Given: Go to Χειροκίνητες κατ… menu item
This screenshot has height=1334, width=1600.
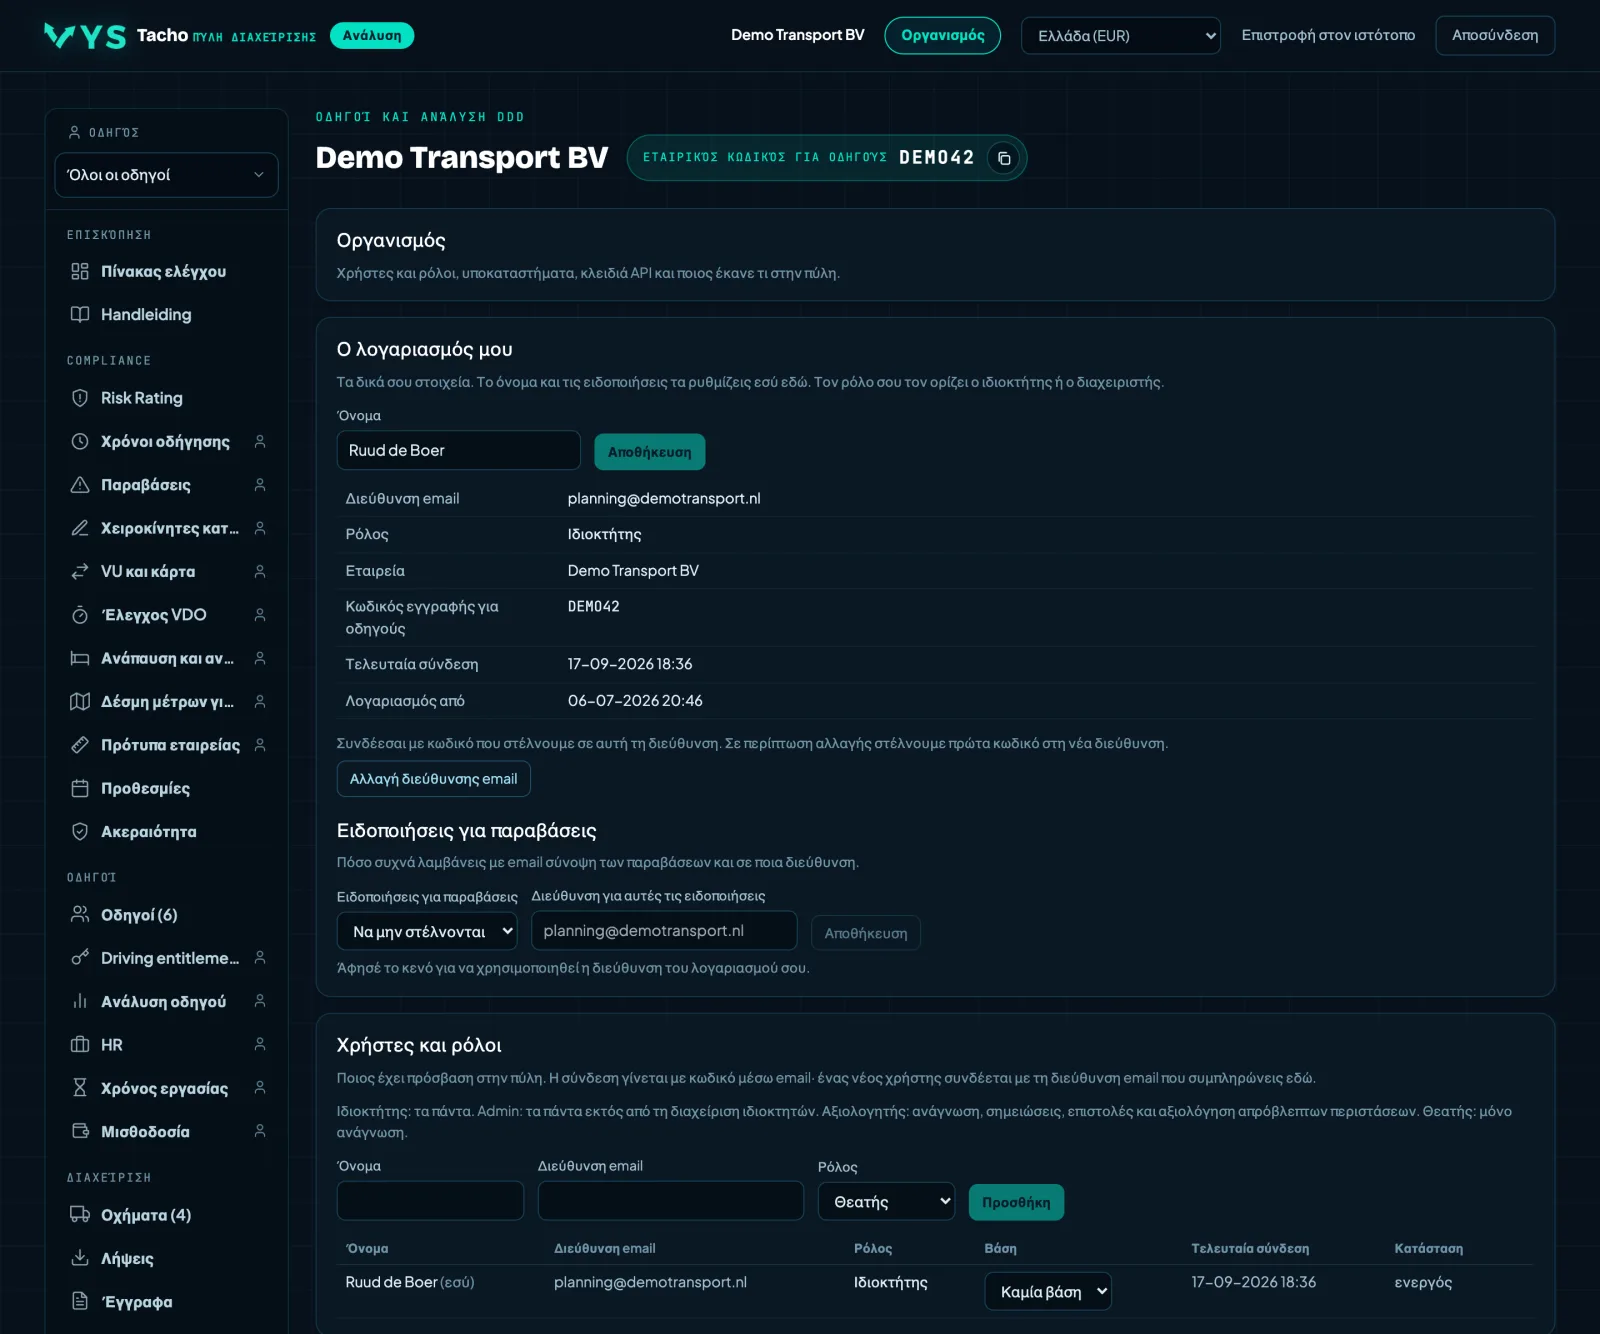Looking at the screenshot, I should click(169, 528).
